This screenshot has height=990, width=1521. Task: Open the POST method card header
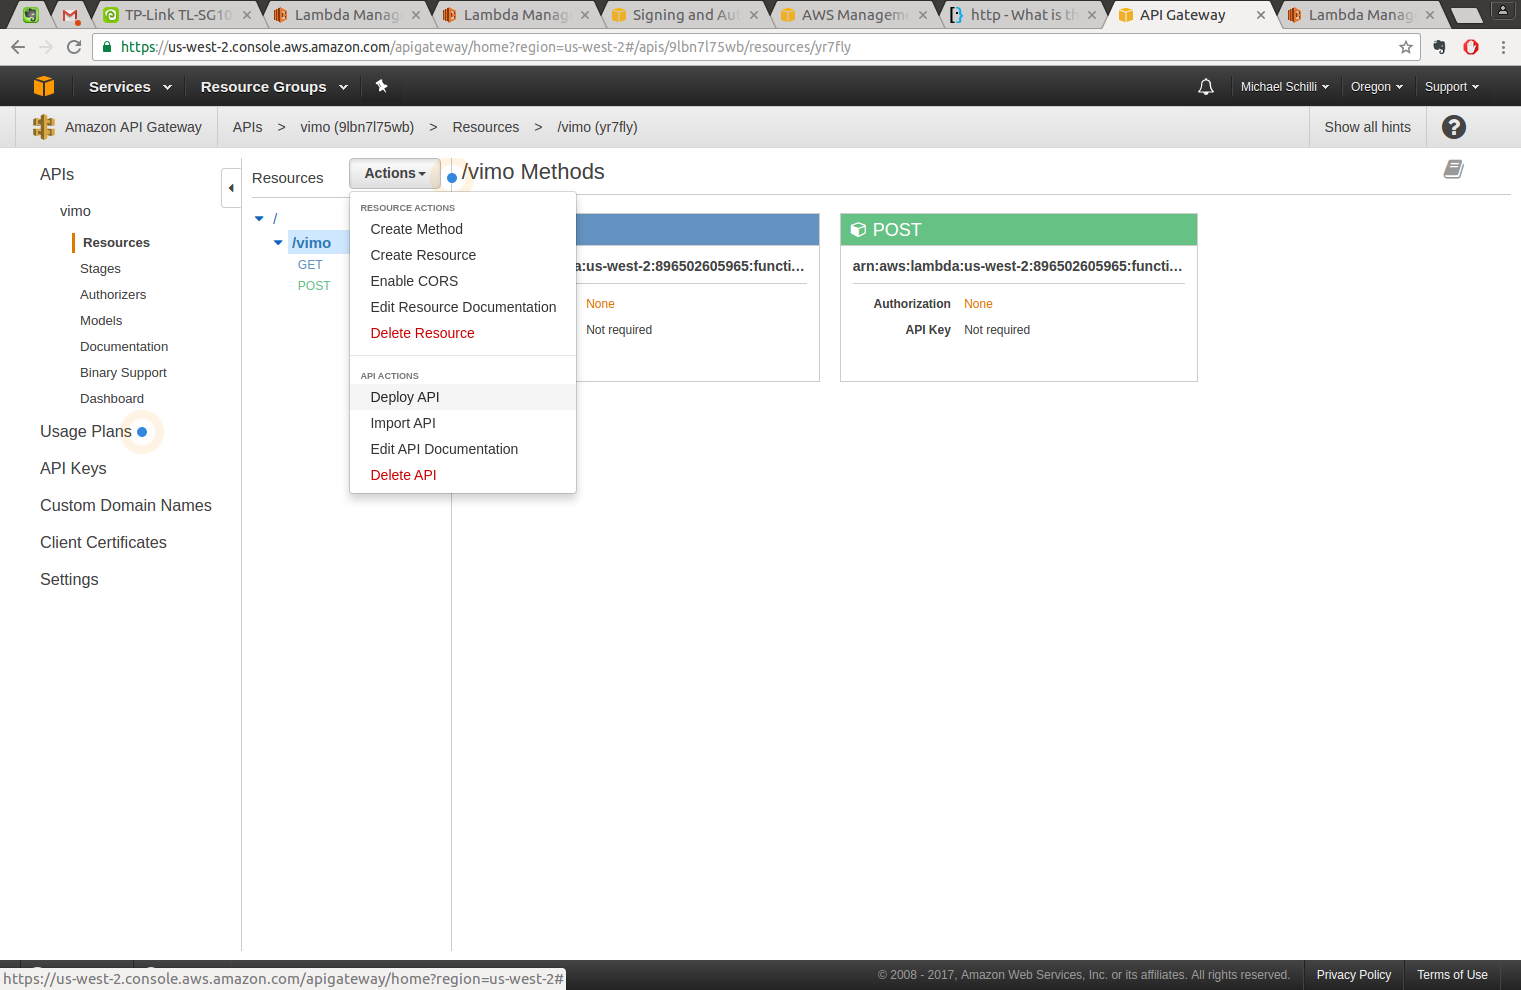click(x=1018, y=230)
